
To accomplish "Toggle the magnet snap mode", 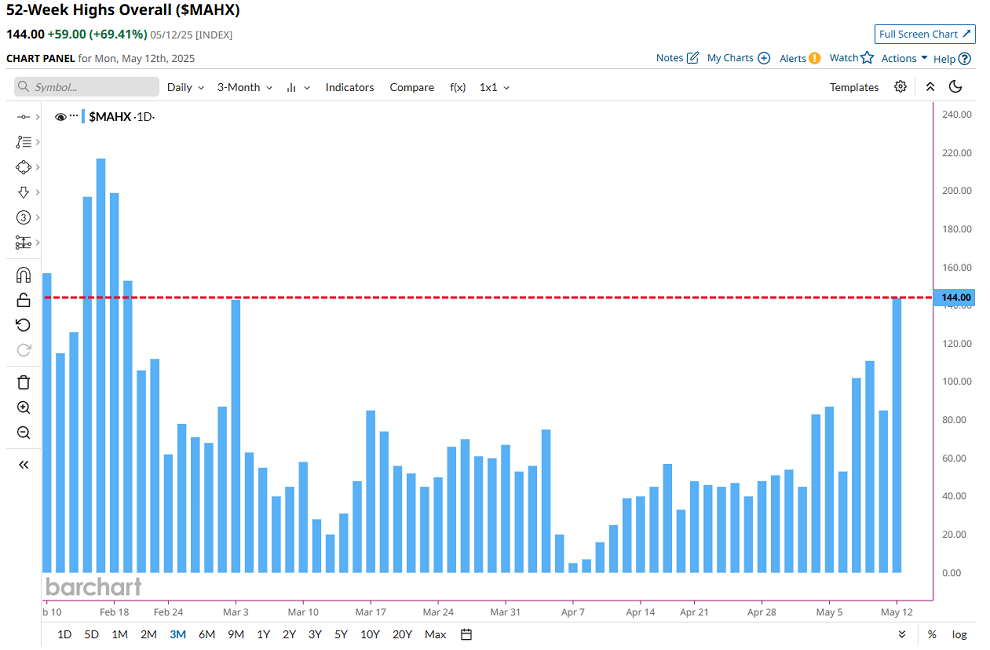I will point(24,275).
